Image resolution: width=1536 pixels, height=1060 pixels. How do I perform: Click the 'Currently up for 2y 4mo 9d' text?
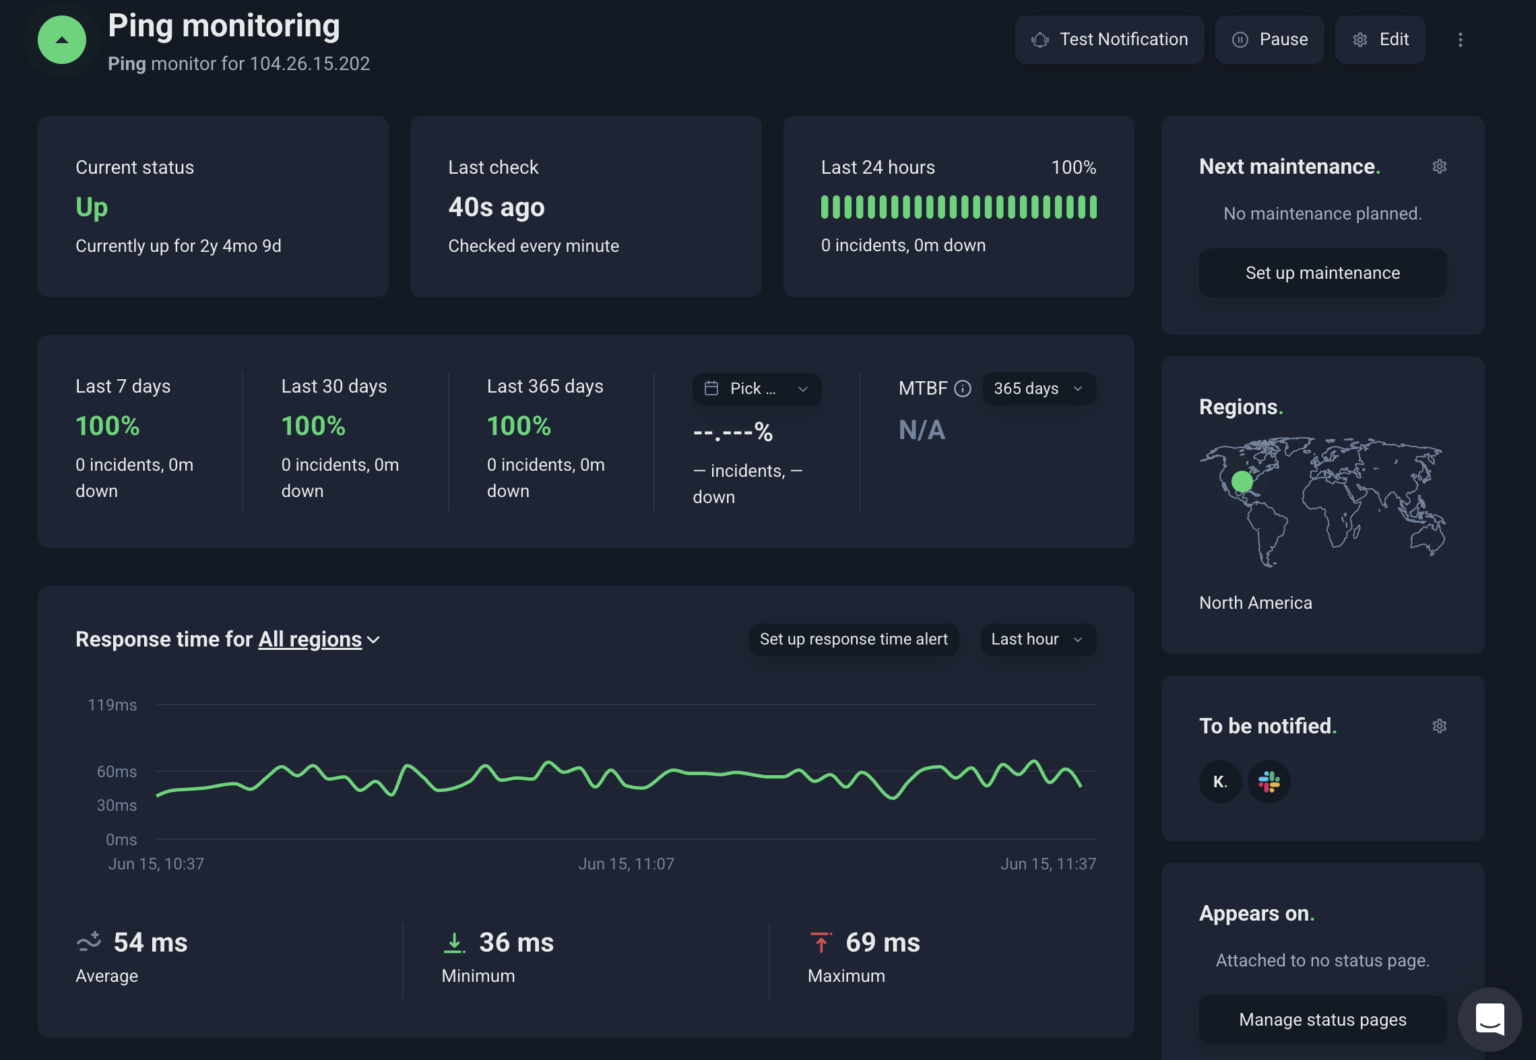178,246
